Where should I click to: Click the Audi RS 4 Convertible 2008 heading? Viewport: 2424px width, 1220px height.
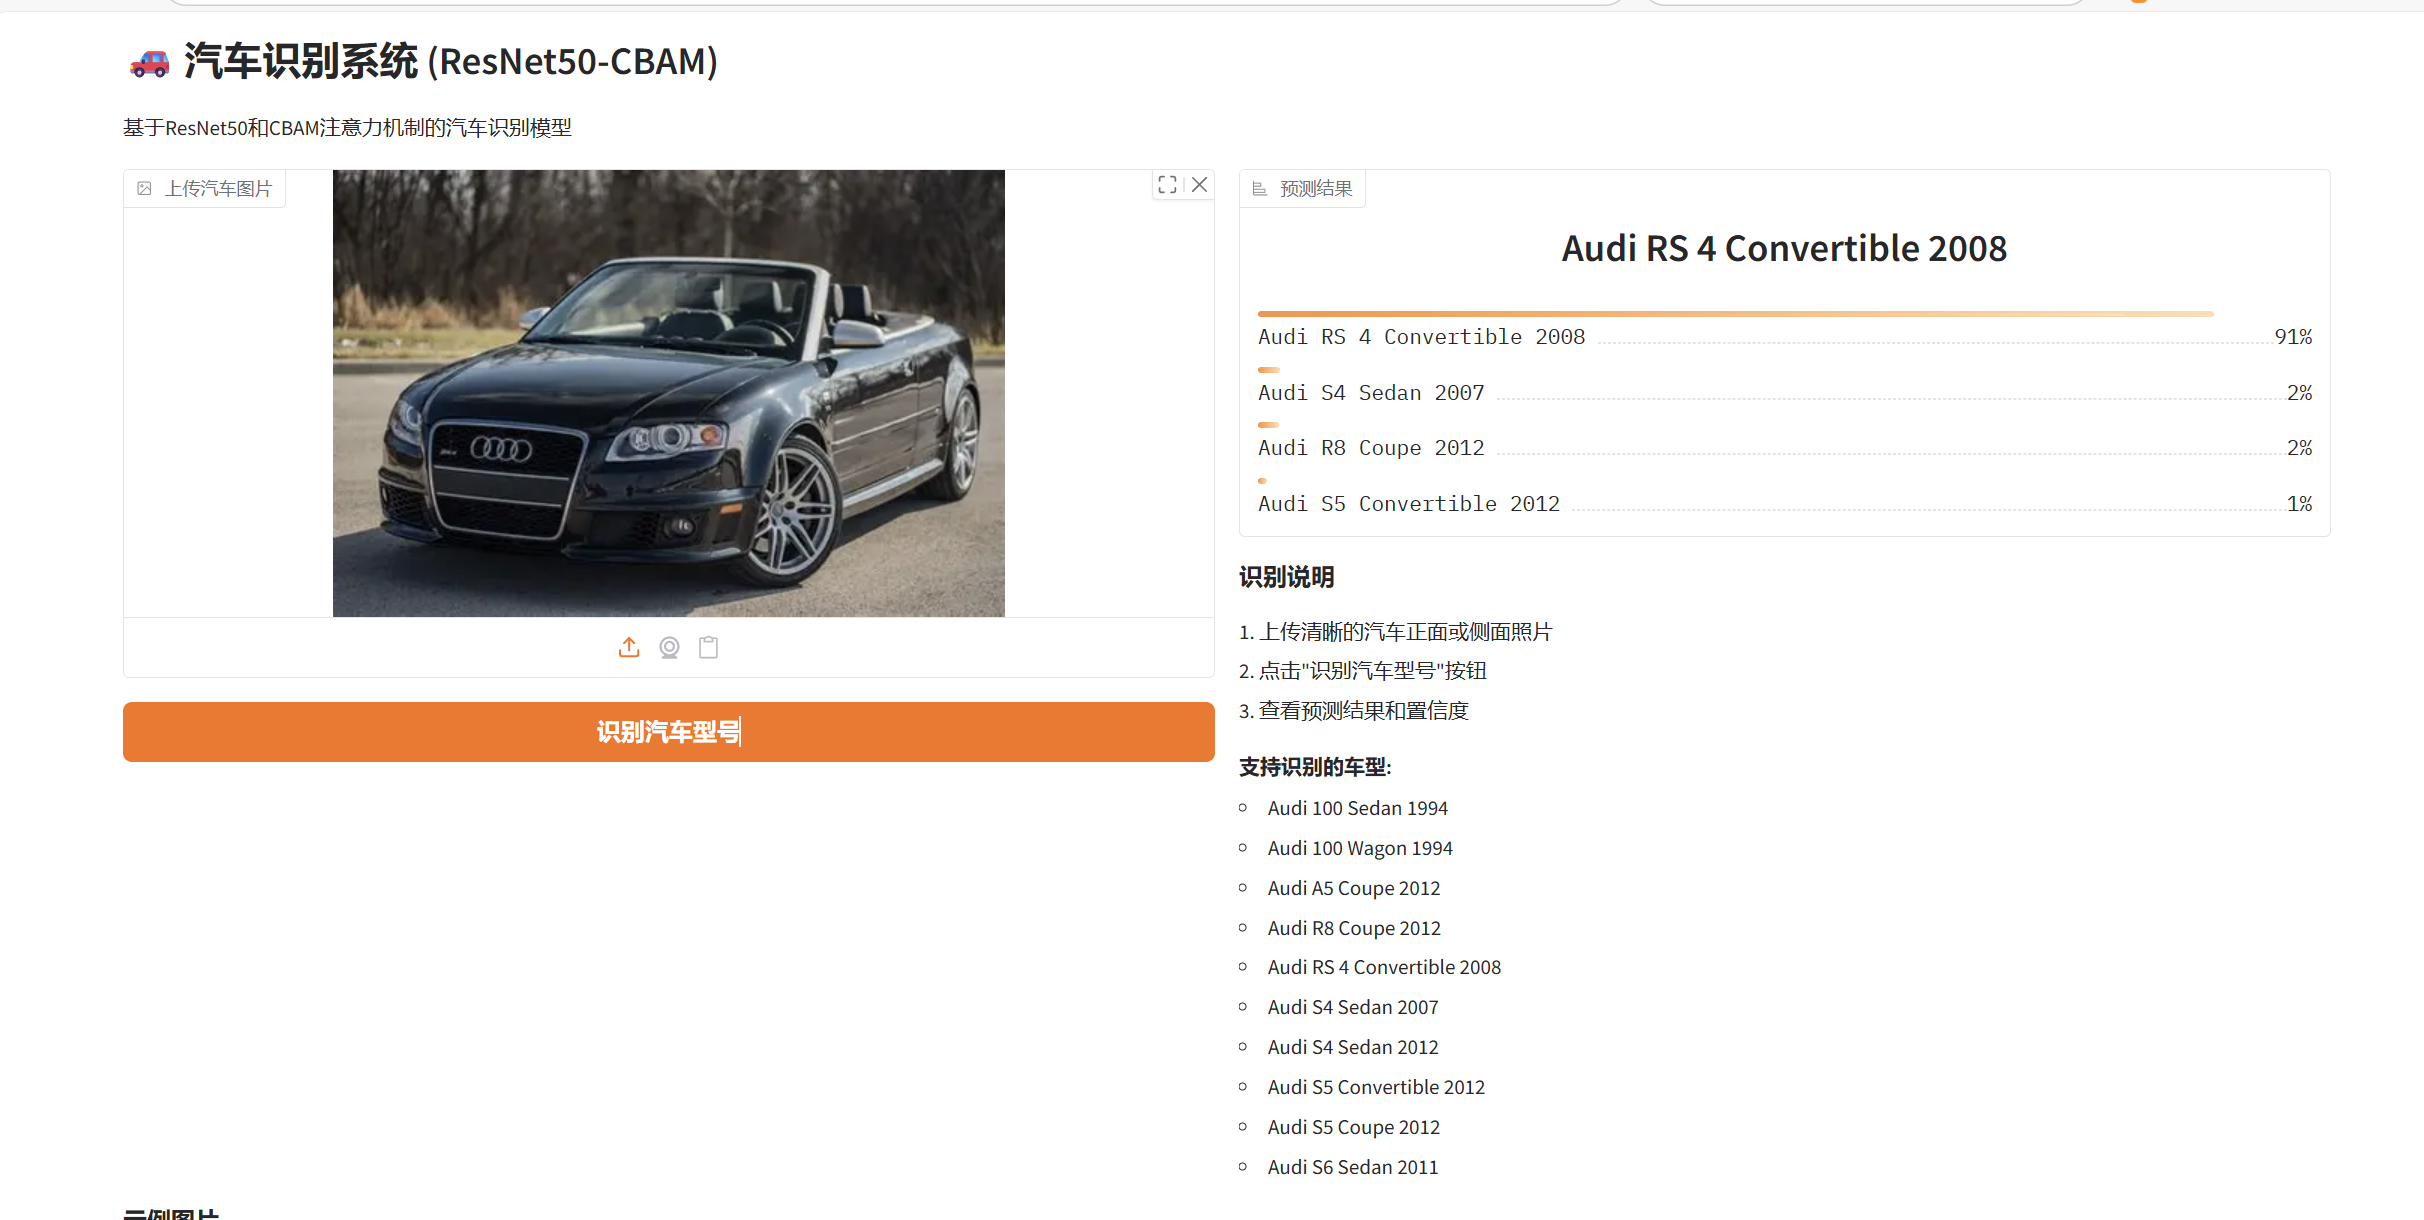tap(1784, 249)
